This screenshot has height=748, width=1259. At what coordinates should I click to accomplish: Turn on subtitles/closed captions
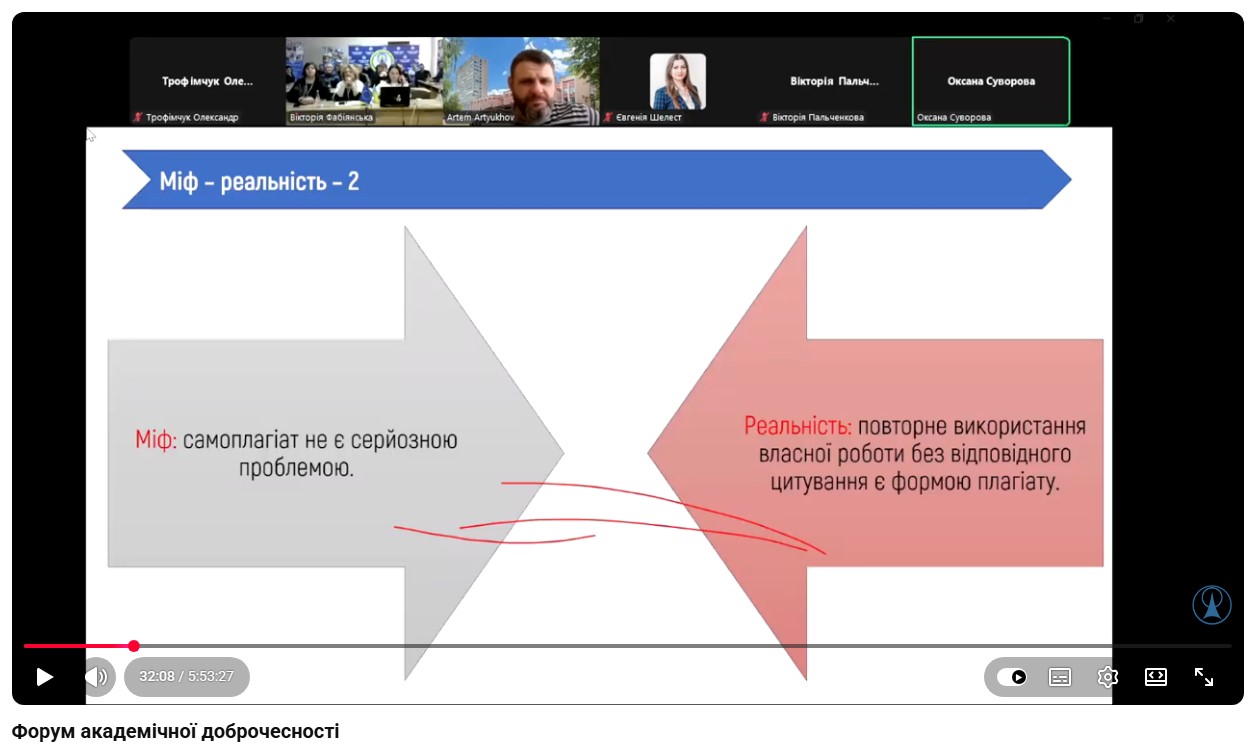[x=1060, y=677]
